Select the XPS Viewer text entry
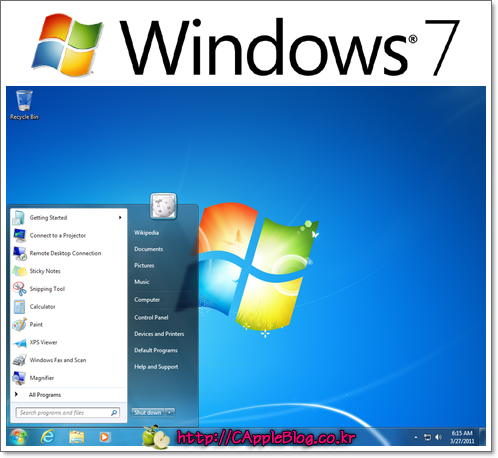This screenshot has height=458, width=498. click(x=43, y=342)
